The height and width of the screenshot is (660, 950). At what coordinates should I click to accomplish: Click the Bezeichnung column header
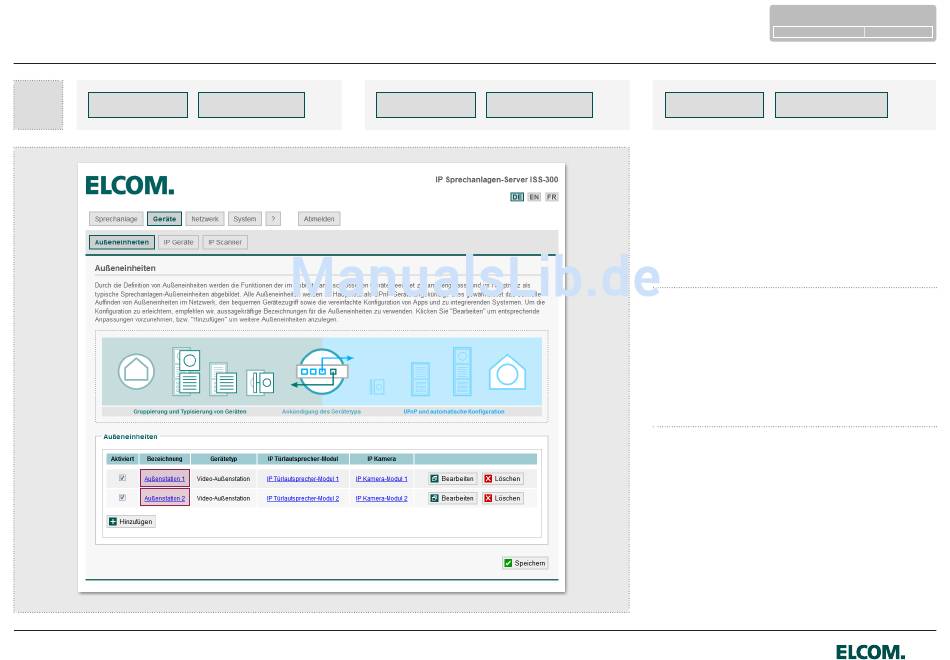(x=164, y=459)
